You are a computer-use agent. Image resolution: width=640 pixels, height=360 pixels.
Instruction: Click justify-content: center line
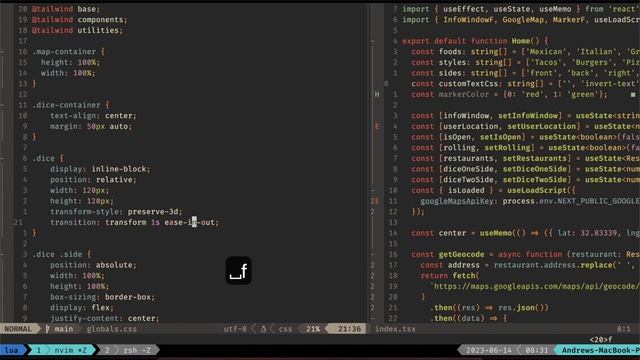tap(104, 318)
